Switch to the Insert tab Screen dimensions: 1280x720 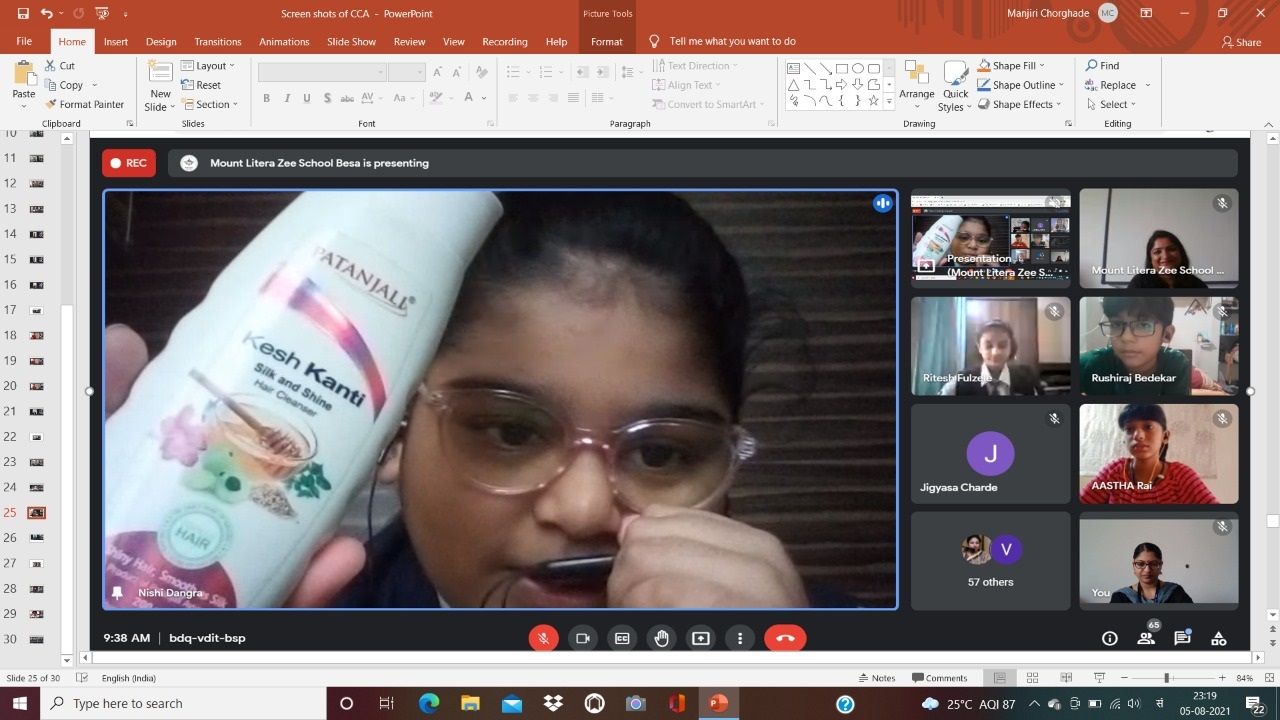(x=116, y=42)
